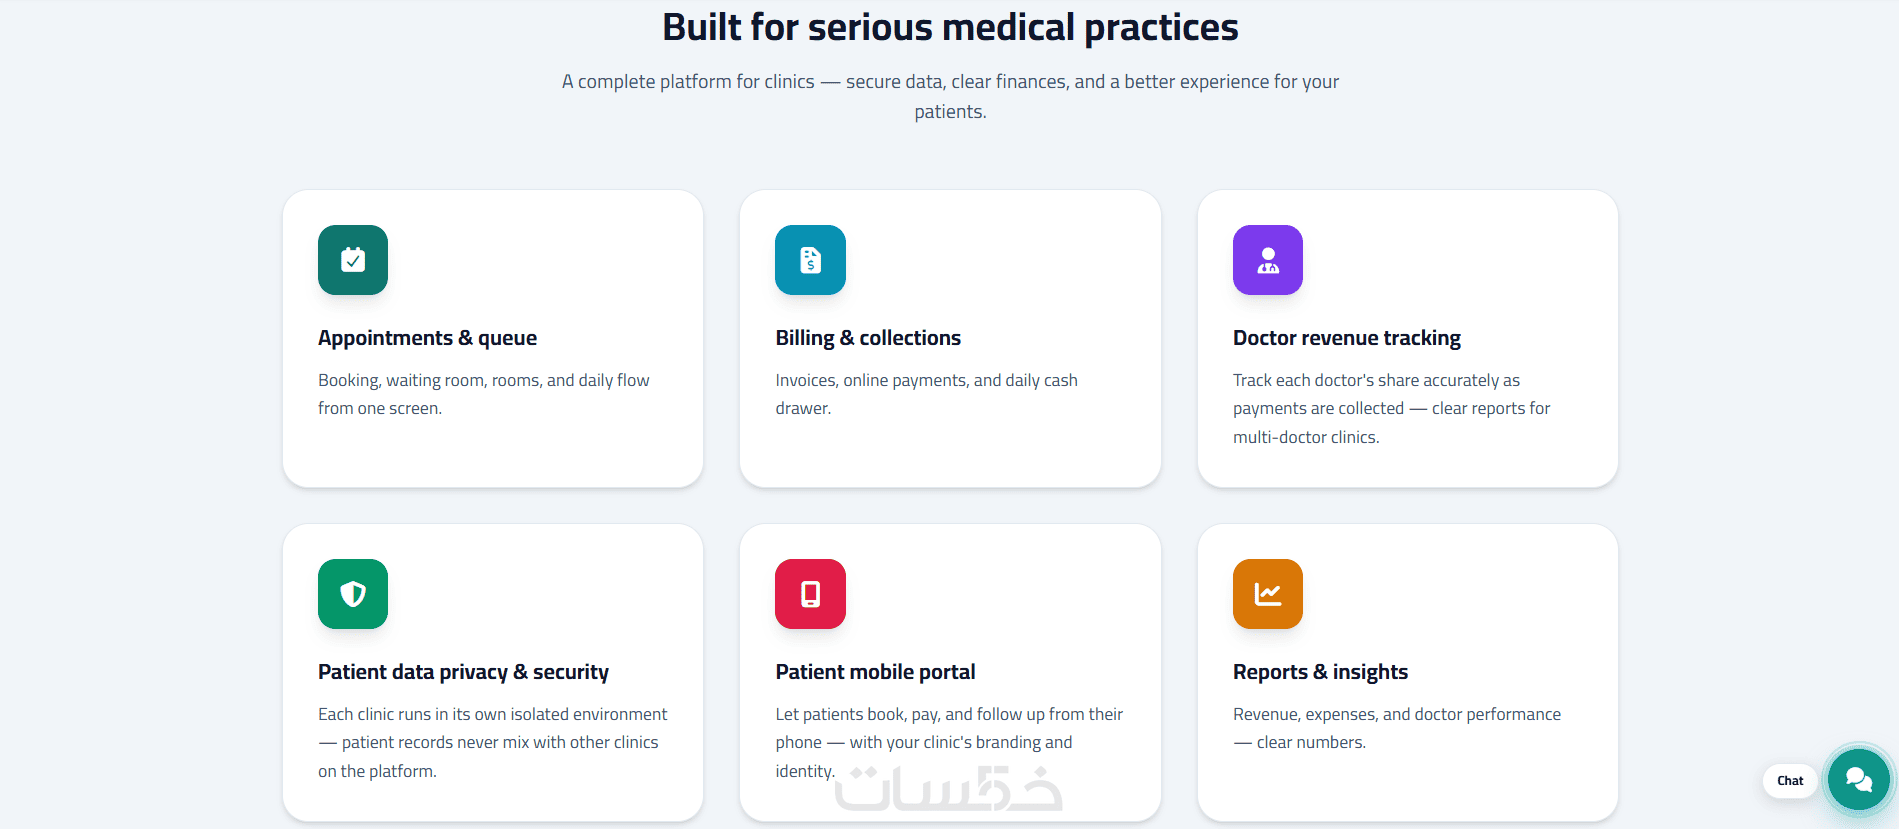Click the Chat label tooltip
The image size is (1899, 829).
tap(1790, 781)
